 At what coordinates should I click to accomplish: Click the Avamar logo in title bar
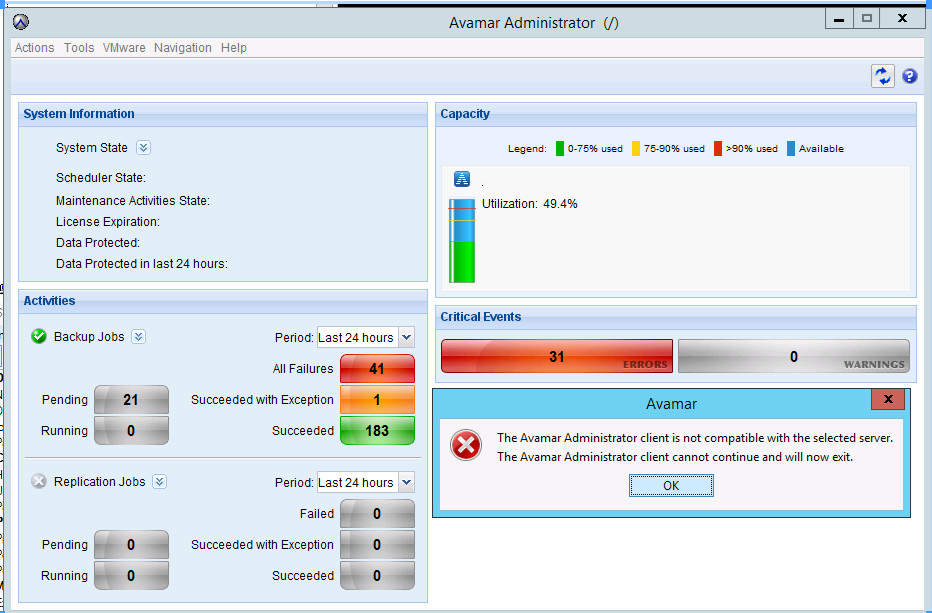pos(21,23)
